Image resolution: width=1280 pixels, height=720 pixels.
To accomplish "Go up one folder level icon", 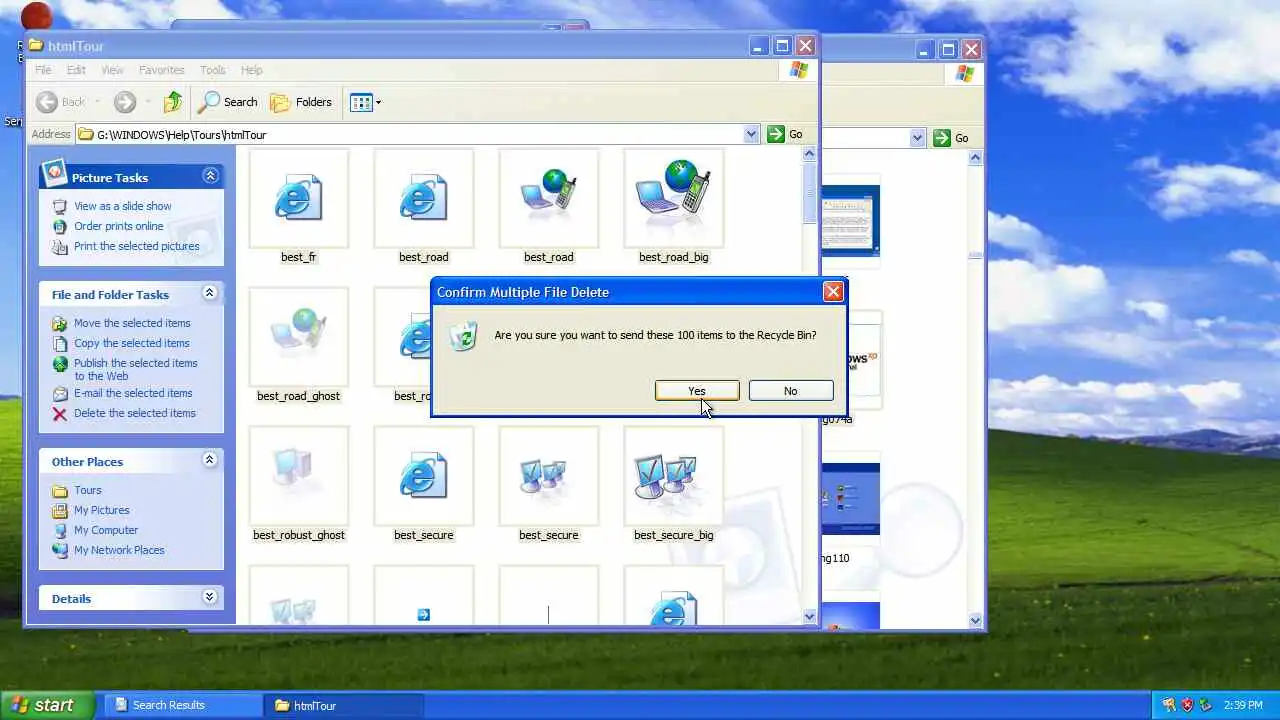I will tap(173, 102).
